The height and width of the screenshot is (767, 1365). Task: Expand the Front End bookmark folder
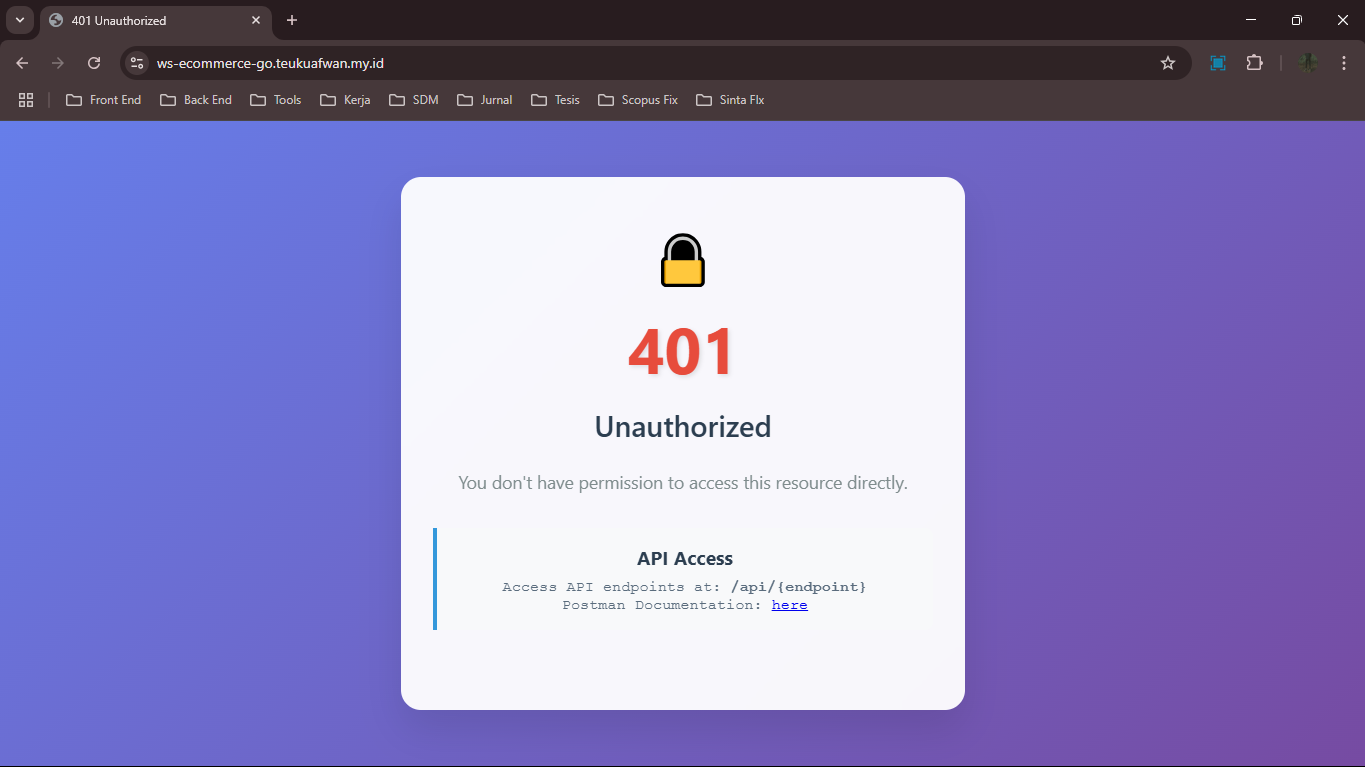pyautogui.click(x=104, y=100)
